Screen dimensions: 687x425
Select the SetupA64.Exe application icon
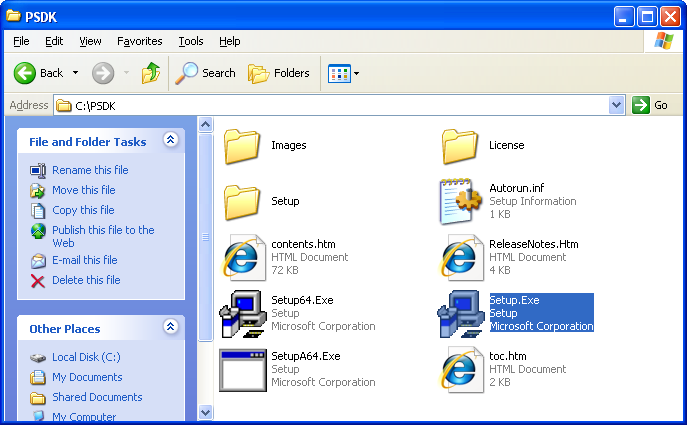click(242, 369)
